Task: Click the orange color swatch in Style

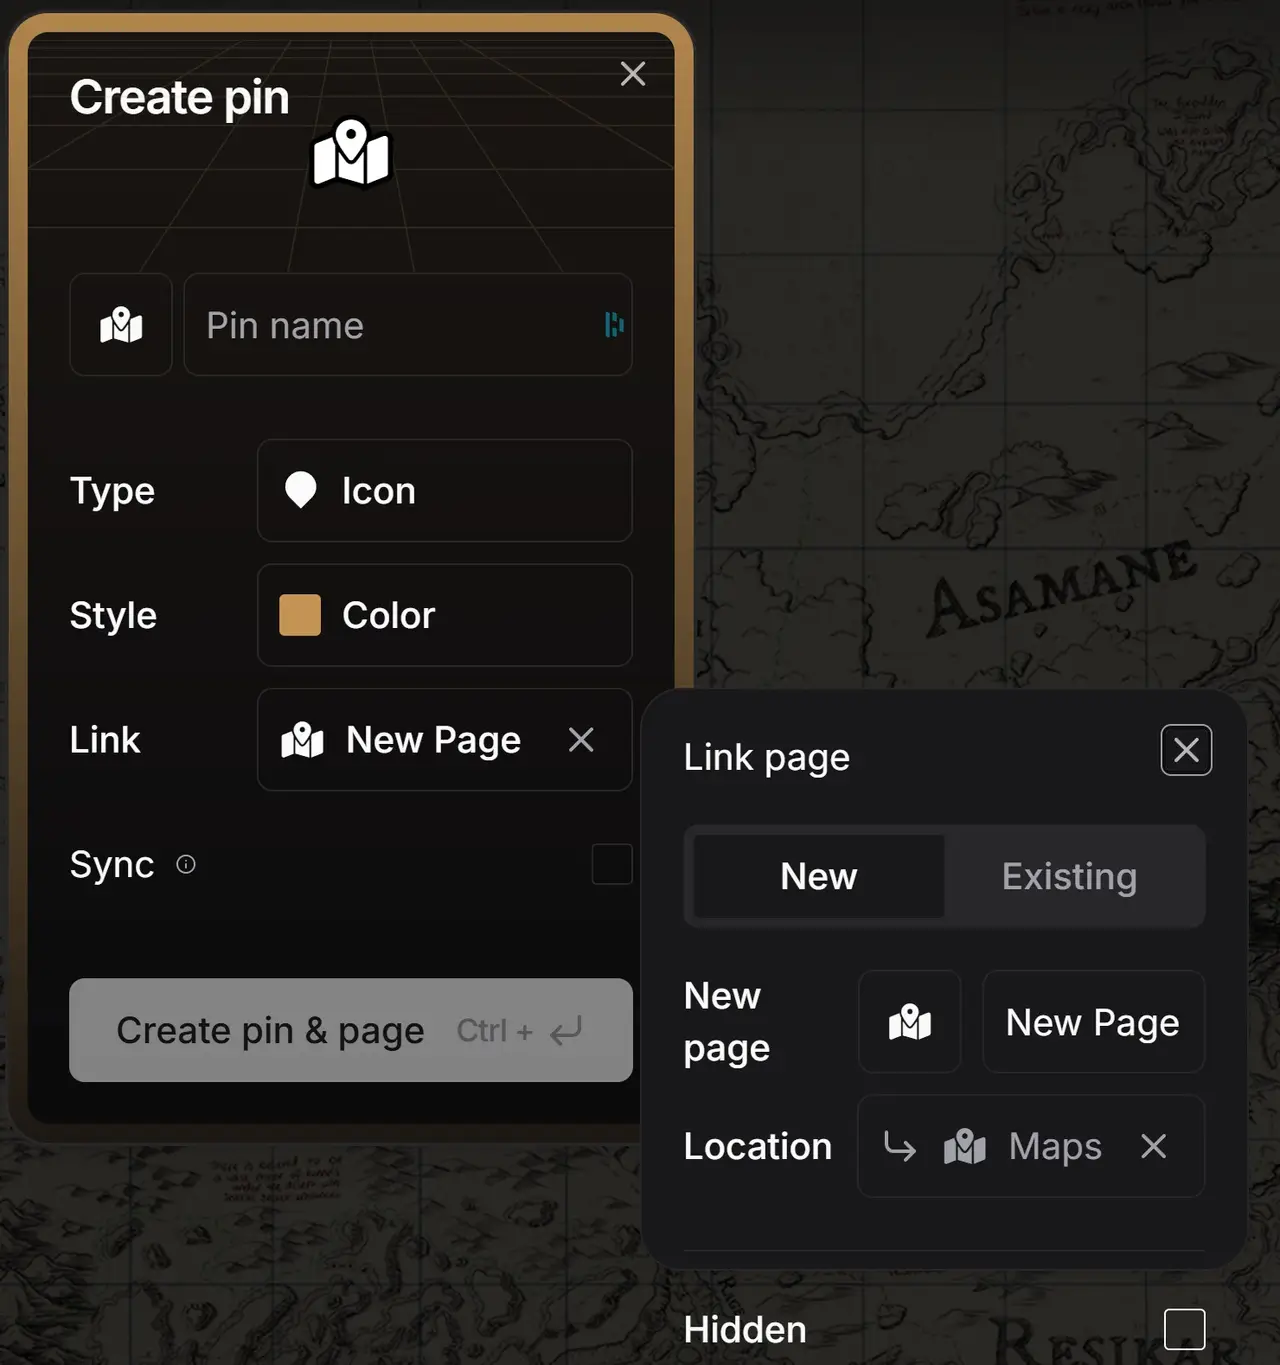Action: pos(300,615)
